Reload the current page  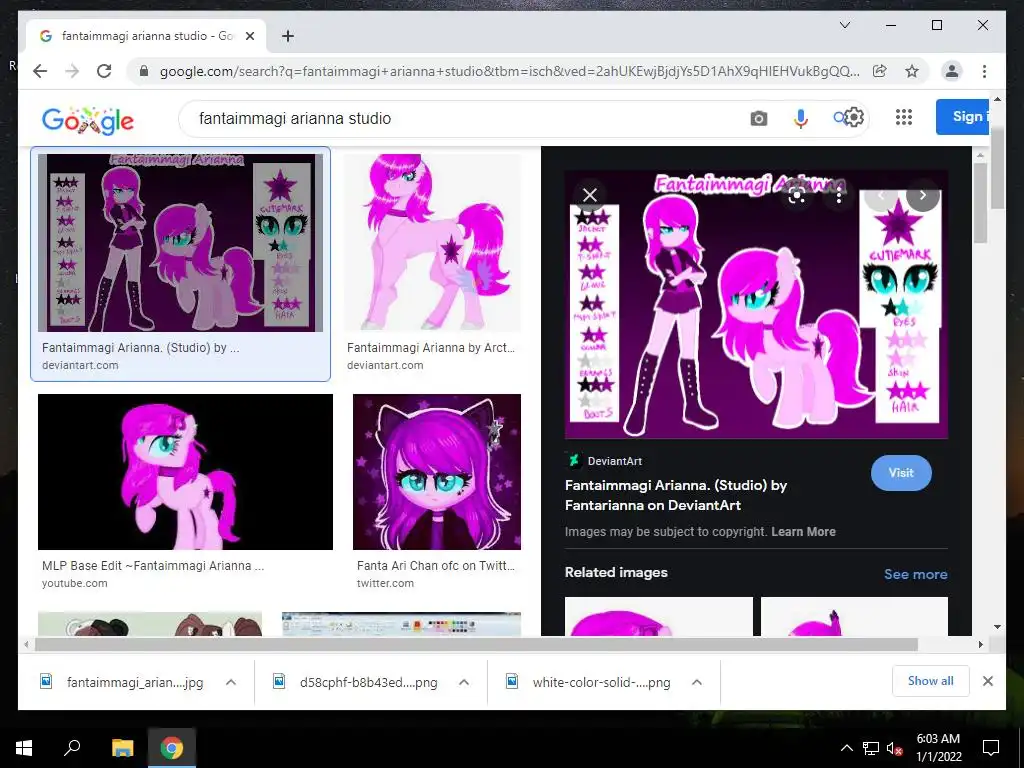tap(104, 71)
